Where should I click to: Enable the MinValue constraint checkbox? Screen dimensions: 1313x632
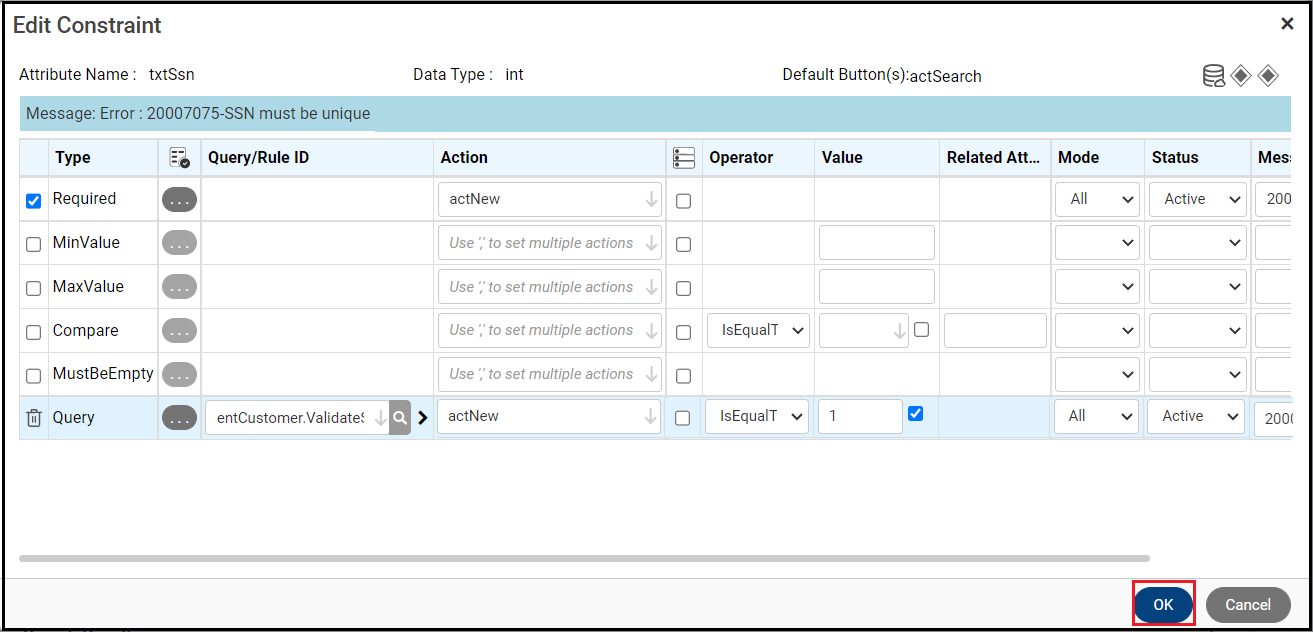click(x=34, y=244)
